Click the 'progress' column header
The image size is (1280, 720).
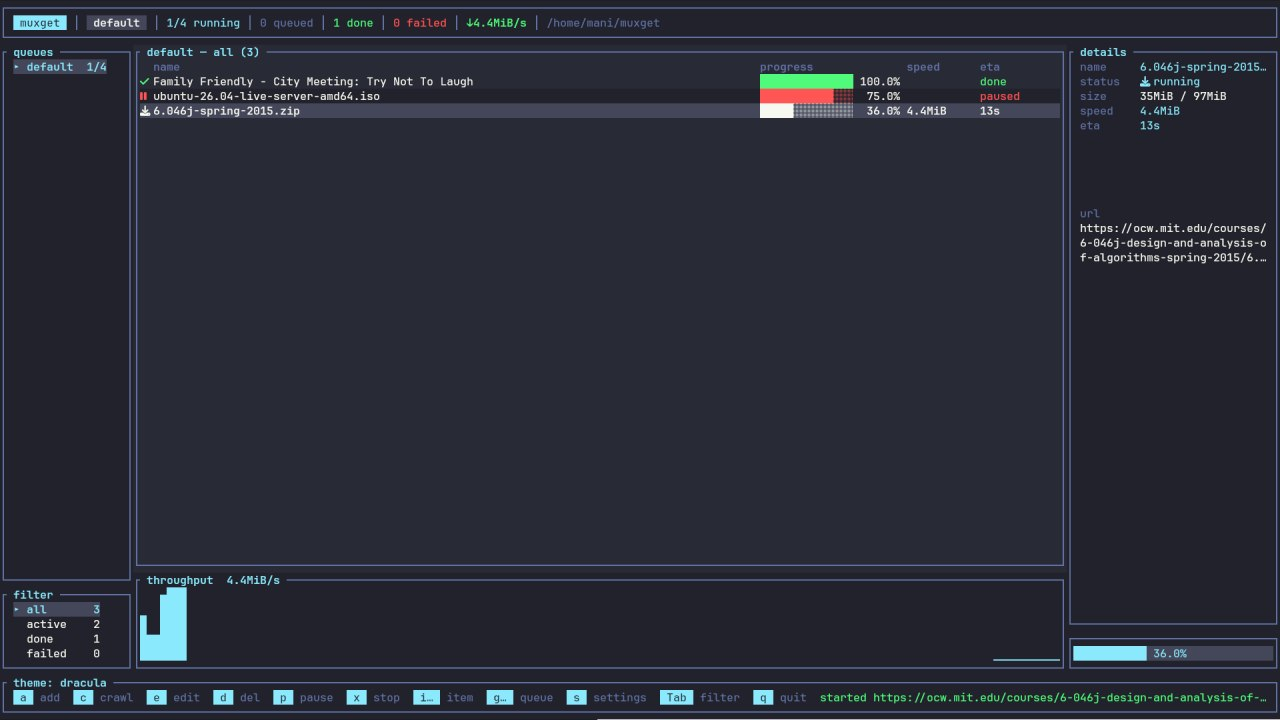786,67
